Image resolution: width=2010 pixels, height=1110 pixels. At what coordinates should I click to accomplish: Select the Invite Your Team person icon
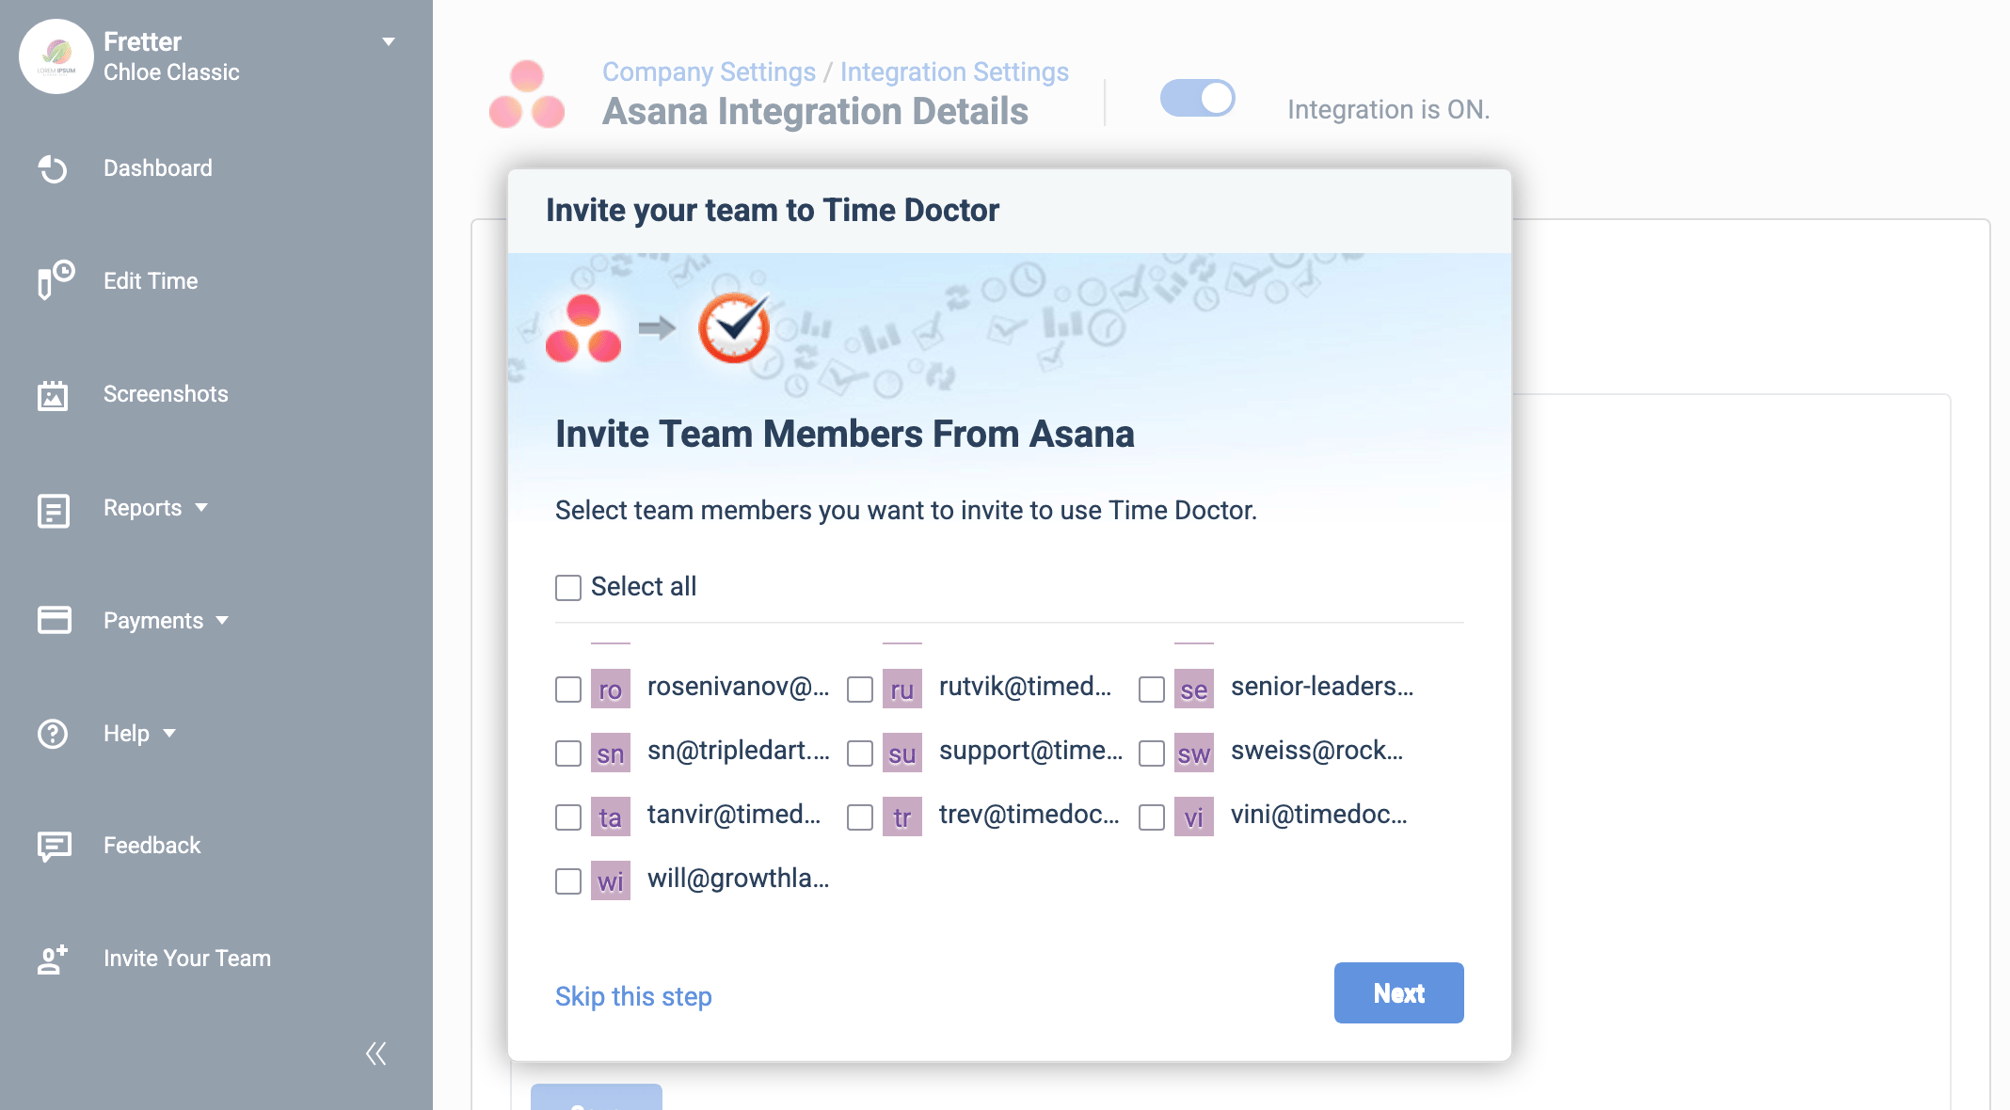(52, 959)
